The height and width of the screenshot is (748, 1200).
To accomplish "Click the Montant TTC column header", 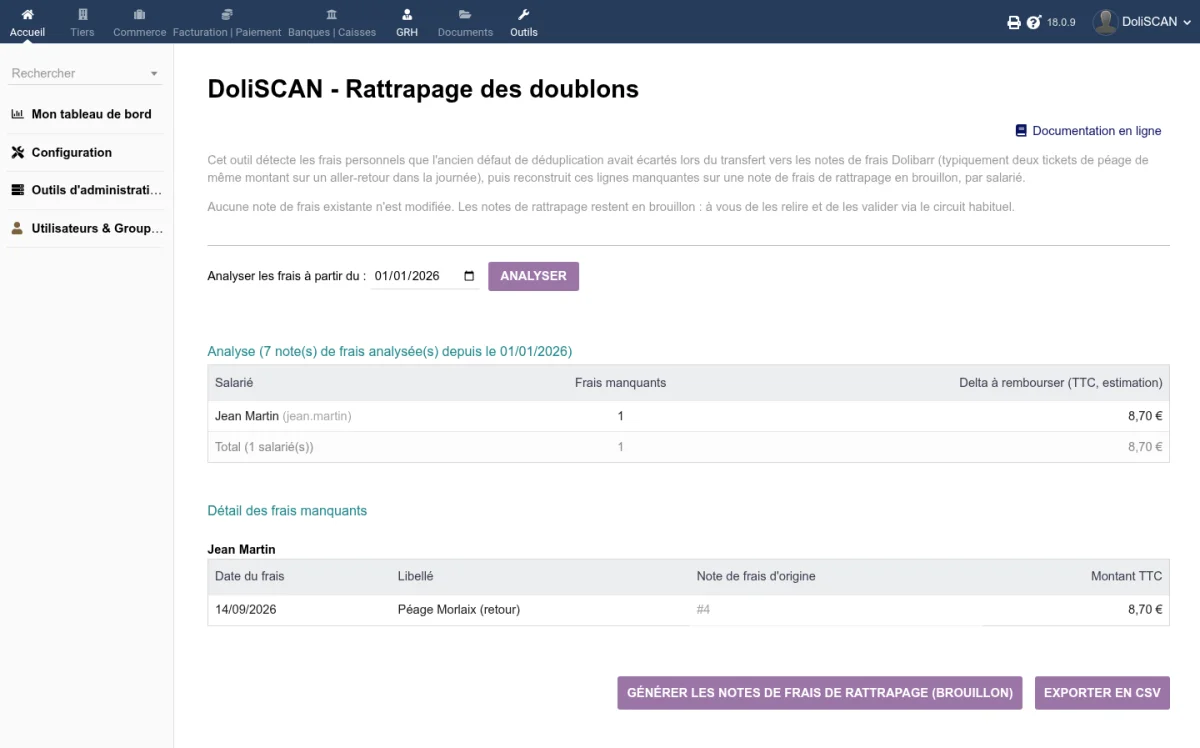I will 1127,576.
